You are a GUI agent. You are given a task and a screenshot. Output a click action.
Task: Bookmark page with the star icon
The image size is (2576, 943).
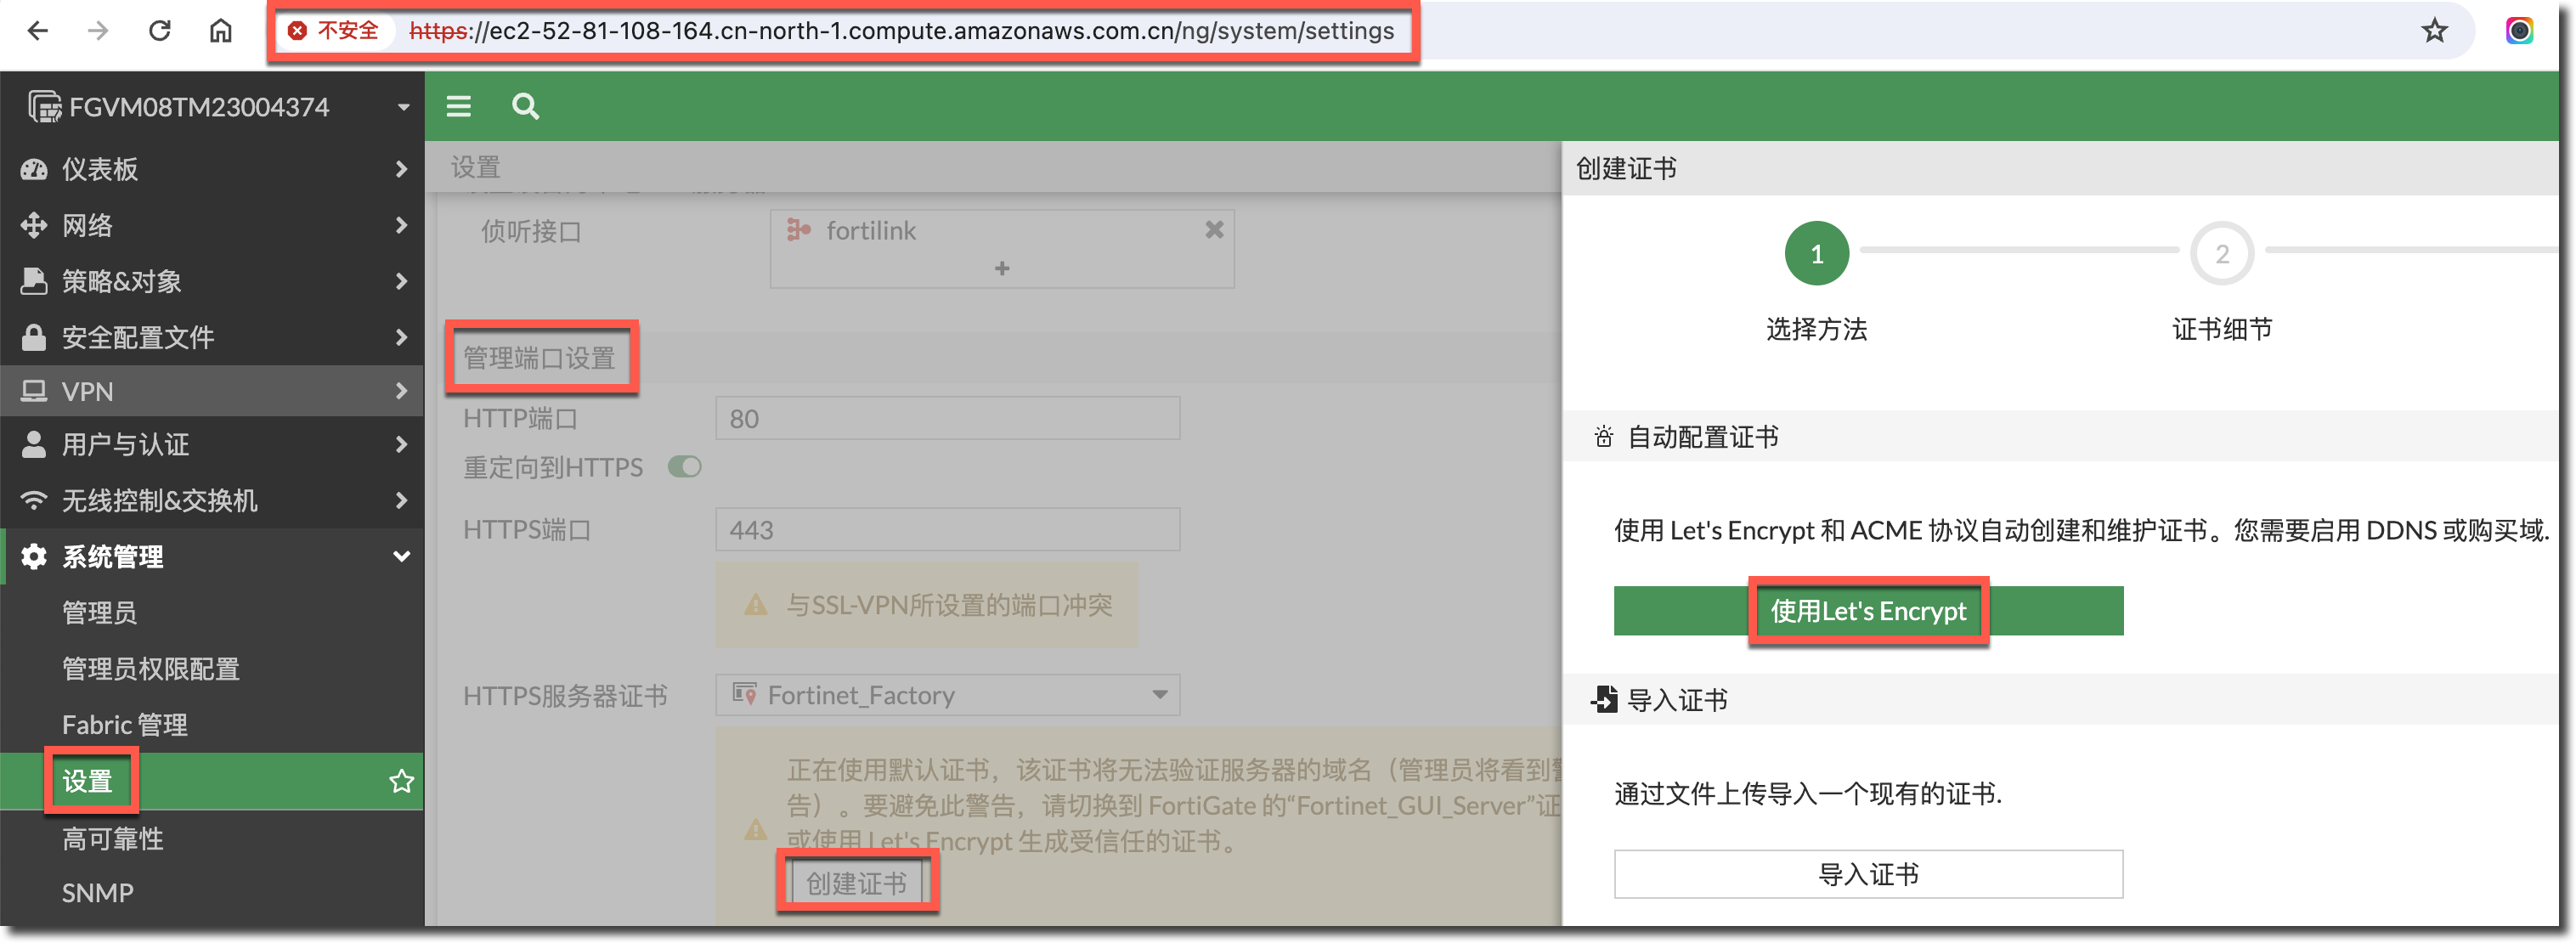(2433, 31)
